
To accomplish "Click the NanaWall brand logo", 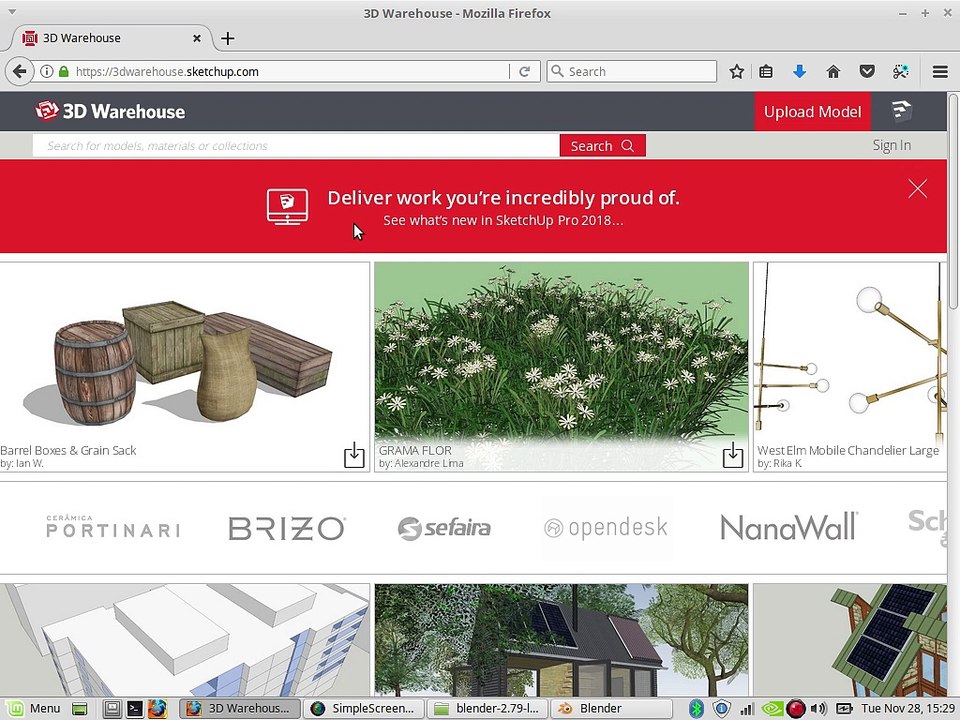I will pyautogui.click(x=789, y=527).
